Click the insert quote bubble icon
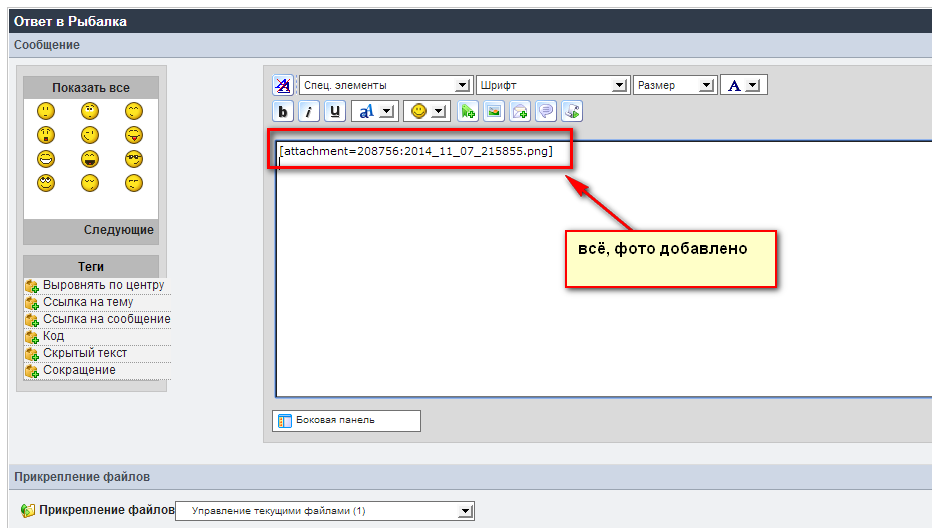Viewport: 932px width, 528px height. click(546, 112)
